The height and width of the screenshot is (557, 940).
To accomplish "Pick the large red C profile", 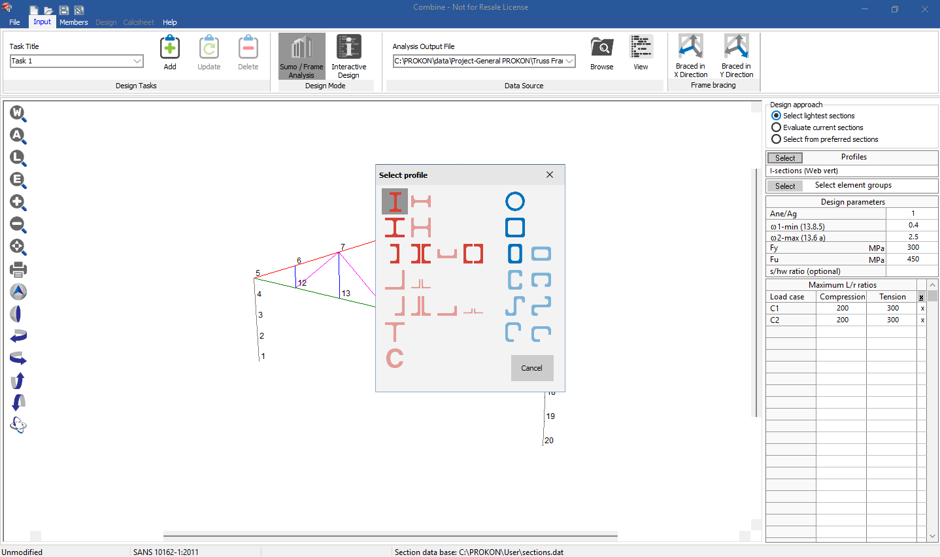I will (x=394, y=359).
